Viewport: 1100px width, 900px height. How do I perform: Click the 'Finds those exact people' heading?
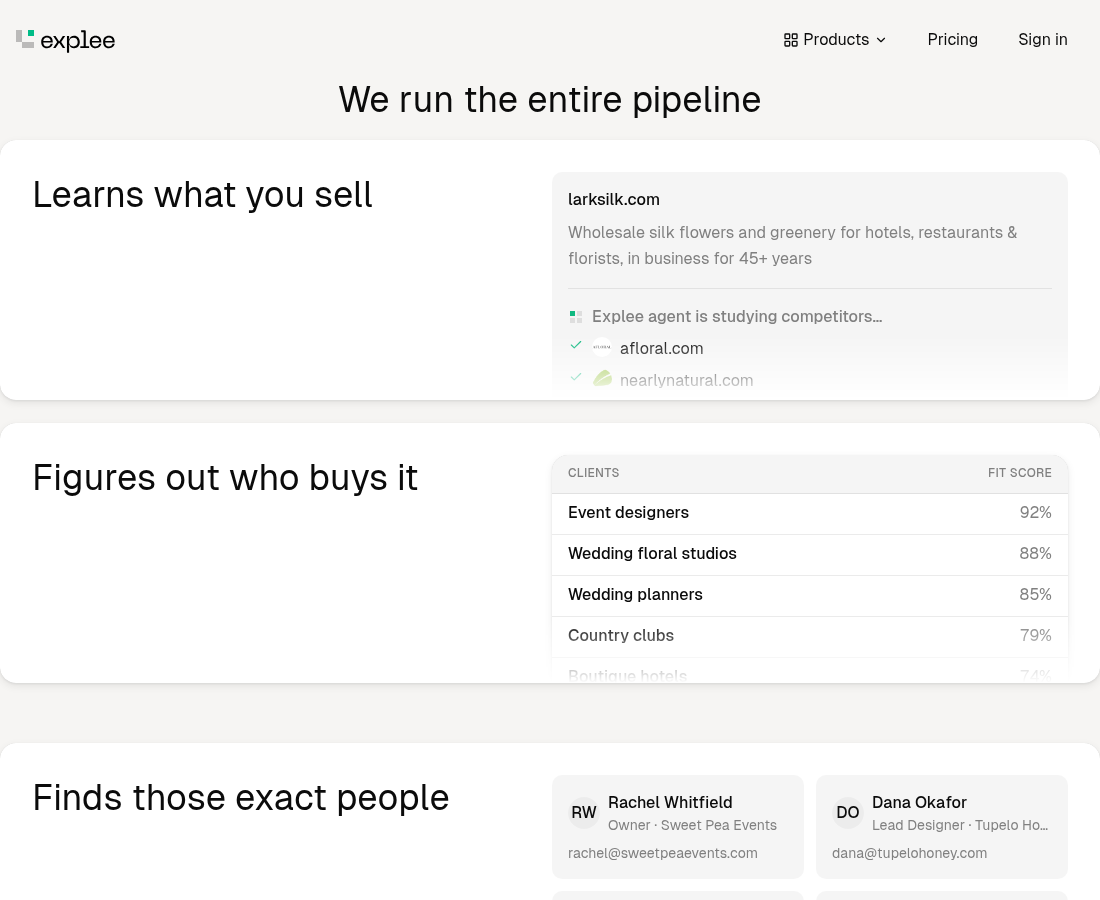(241, 798)
